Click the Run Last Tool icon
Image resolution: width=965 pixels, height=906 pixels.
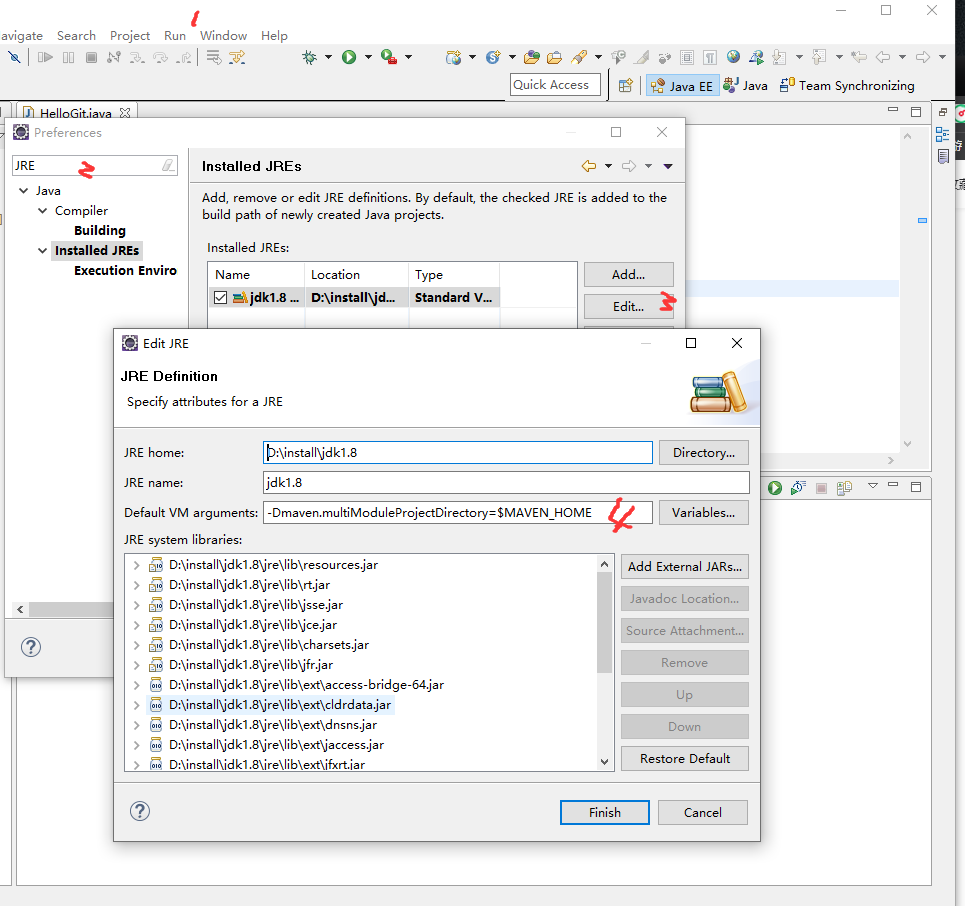coord(388,57)
